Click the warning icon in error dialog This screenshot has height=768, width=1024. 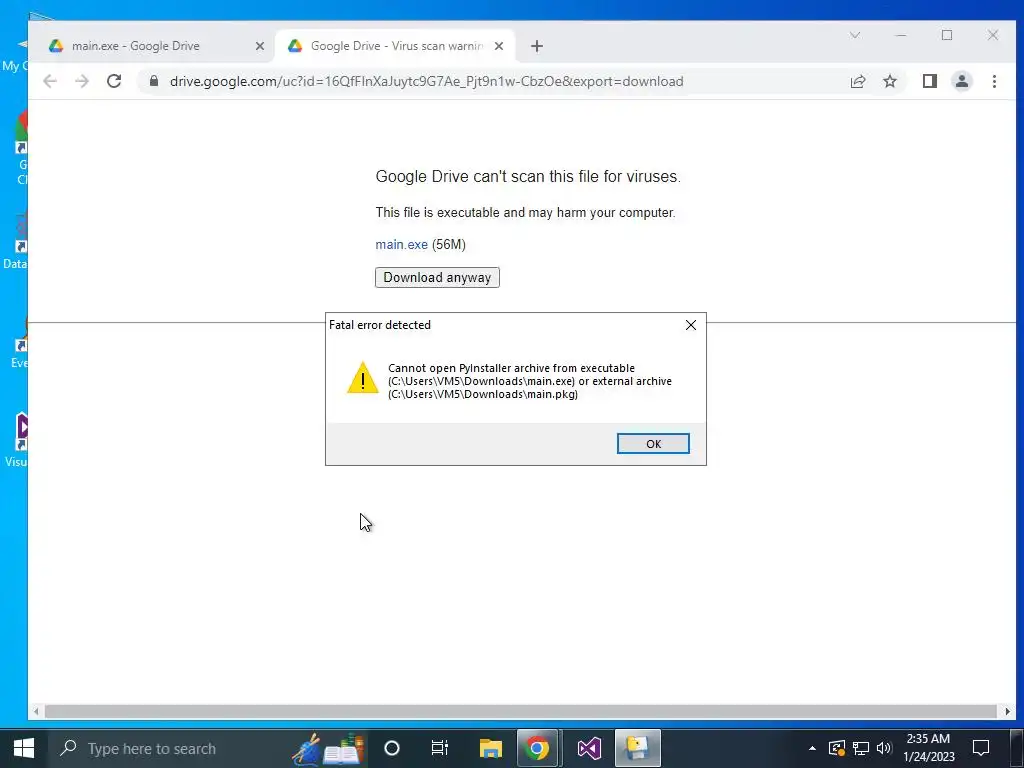coord(362,378)
